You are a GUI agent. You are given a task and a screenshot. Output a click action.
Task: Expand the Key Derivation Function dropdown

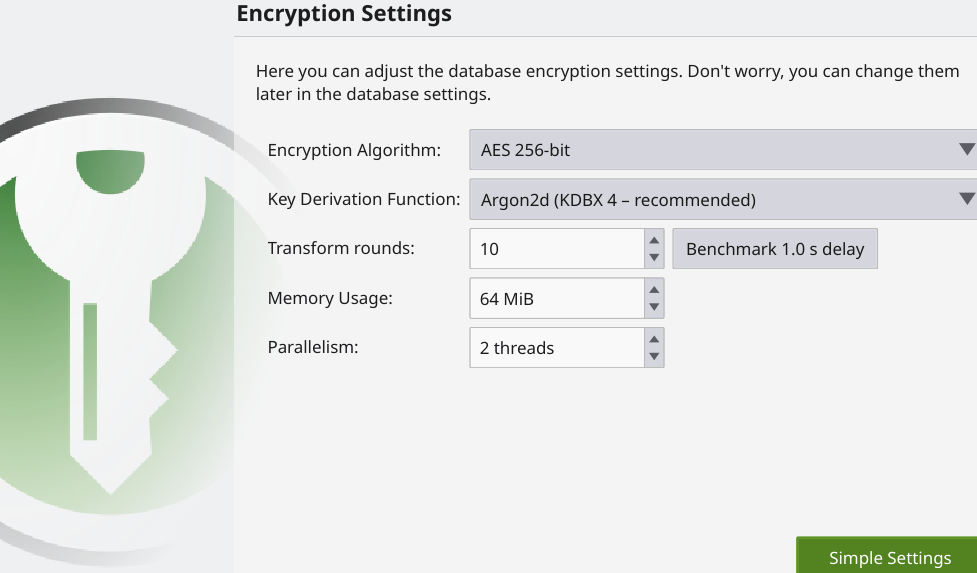pos(722,199)
